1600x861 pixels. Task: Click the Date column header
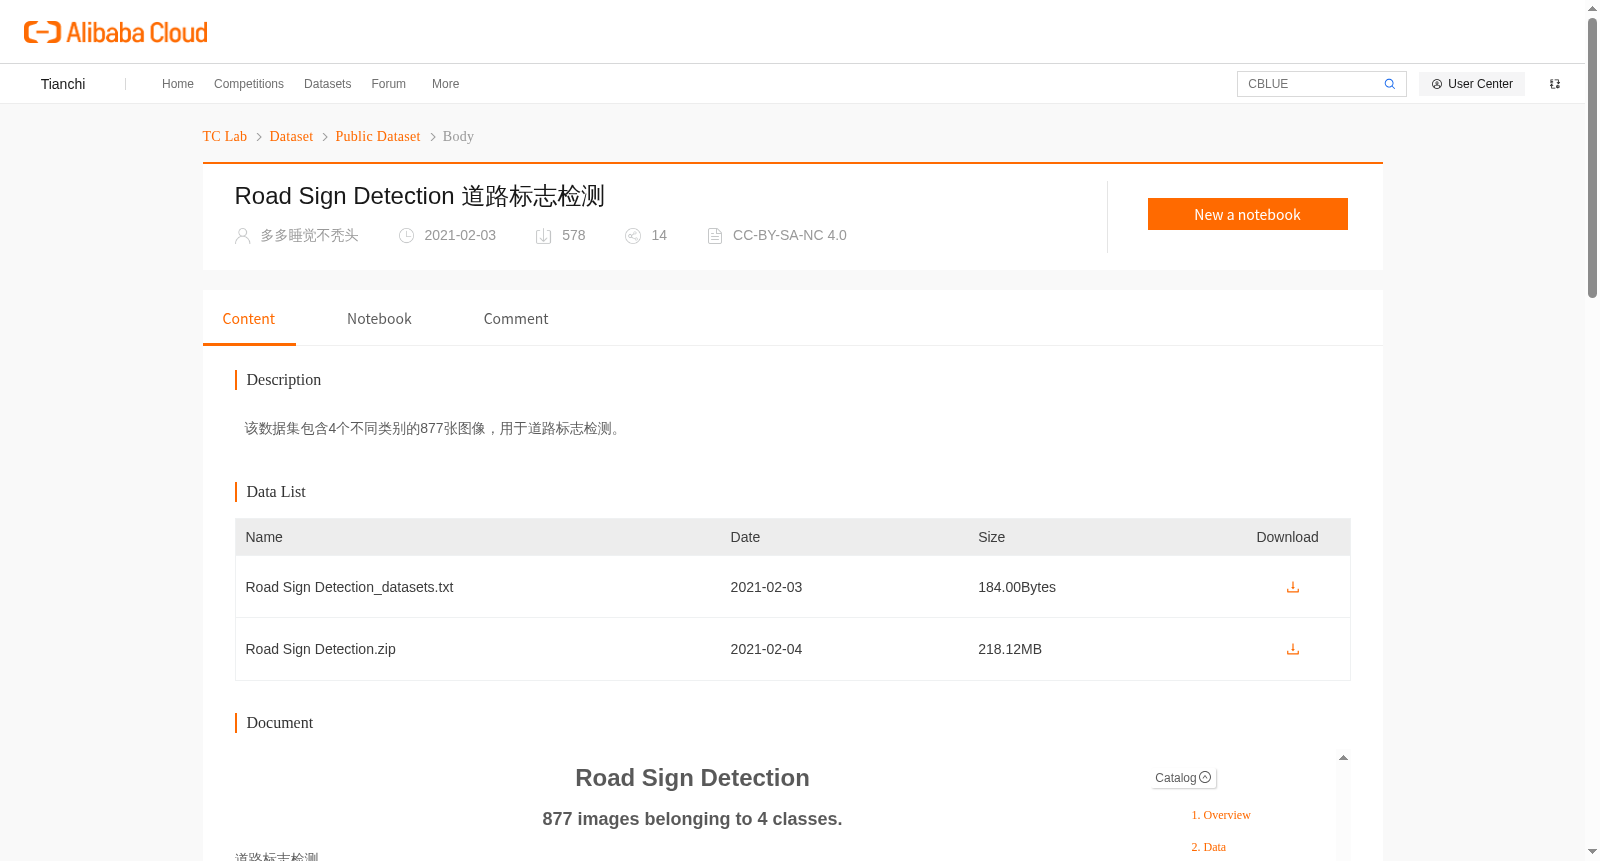(745, 537)
